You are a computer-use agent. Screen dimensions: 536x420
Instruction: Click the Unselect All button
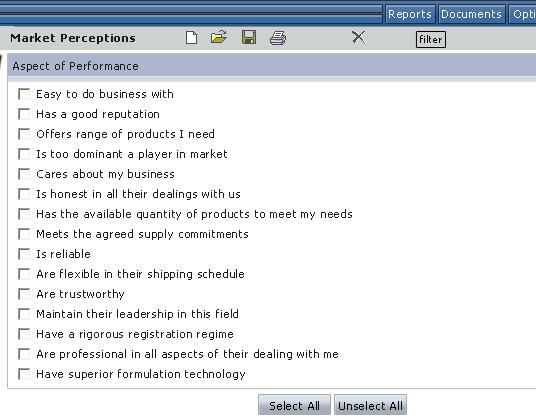tap(370, 405)
